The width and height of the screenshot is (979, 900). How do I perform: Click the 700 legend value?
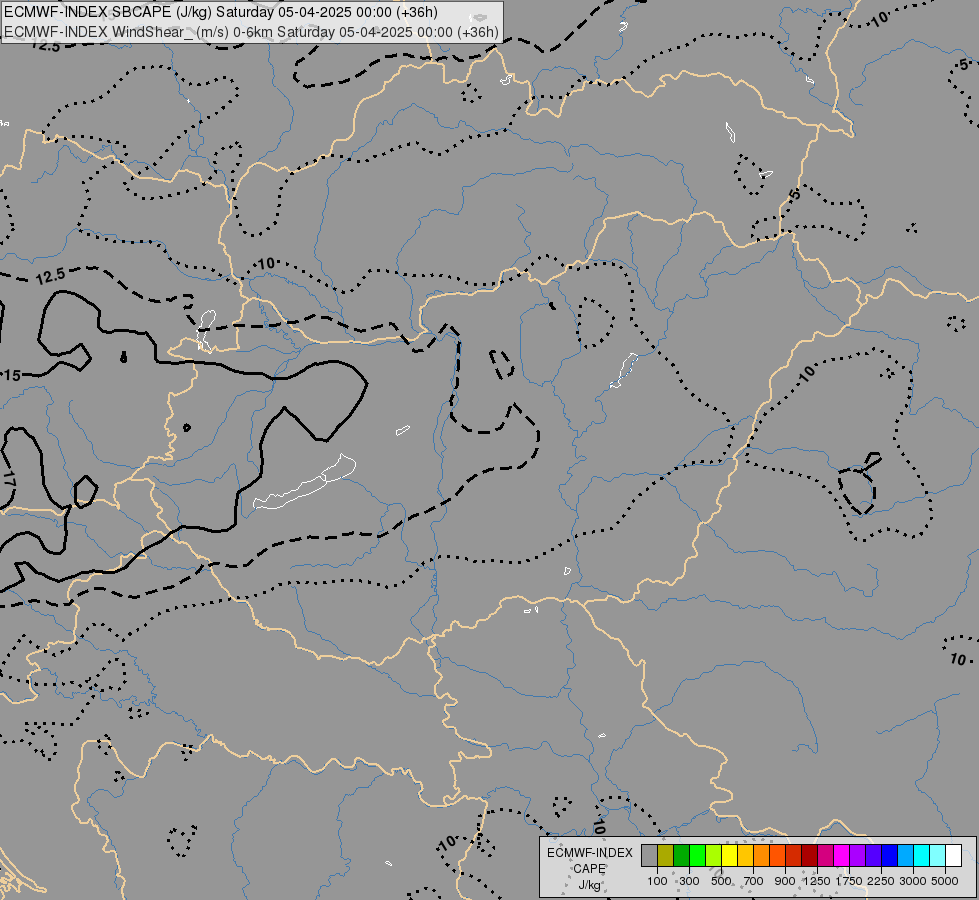[x=754, y=881]
